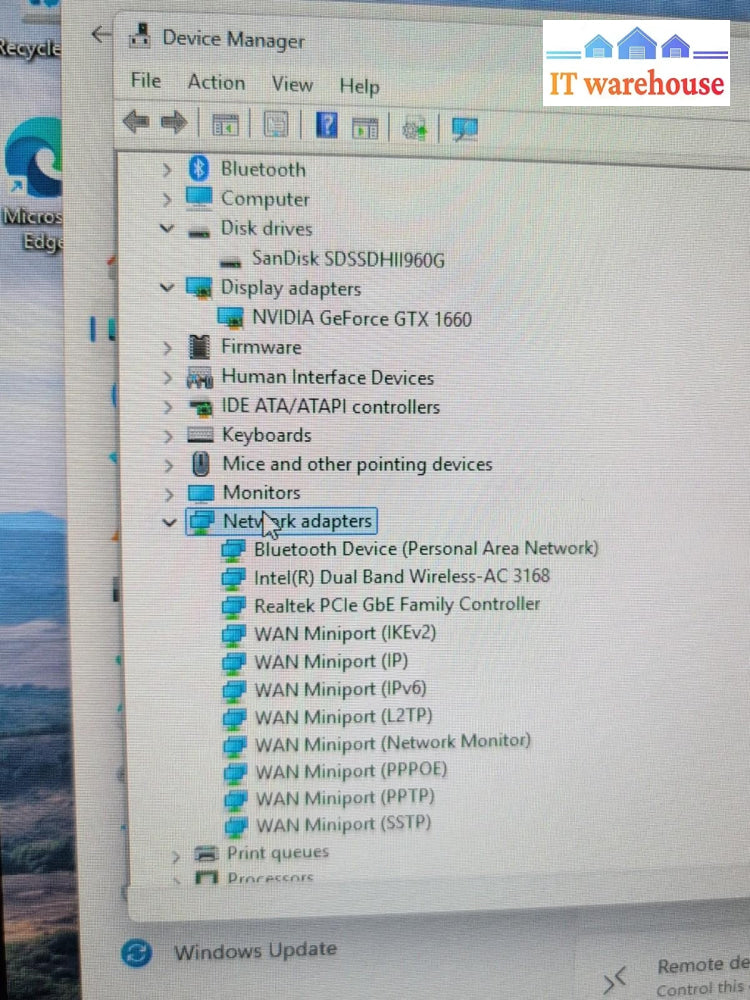The height and width of the screenshot is (1000, 750).
Task: Select WAN Miniport (Network Monitor)
Action: click(393, 744)
